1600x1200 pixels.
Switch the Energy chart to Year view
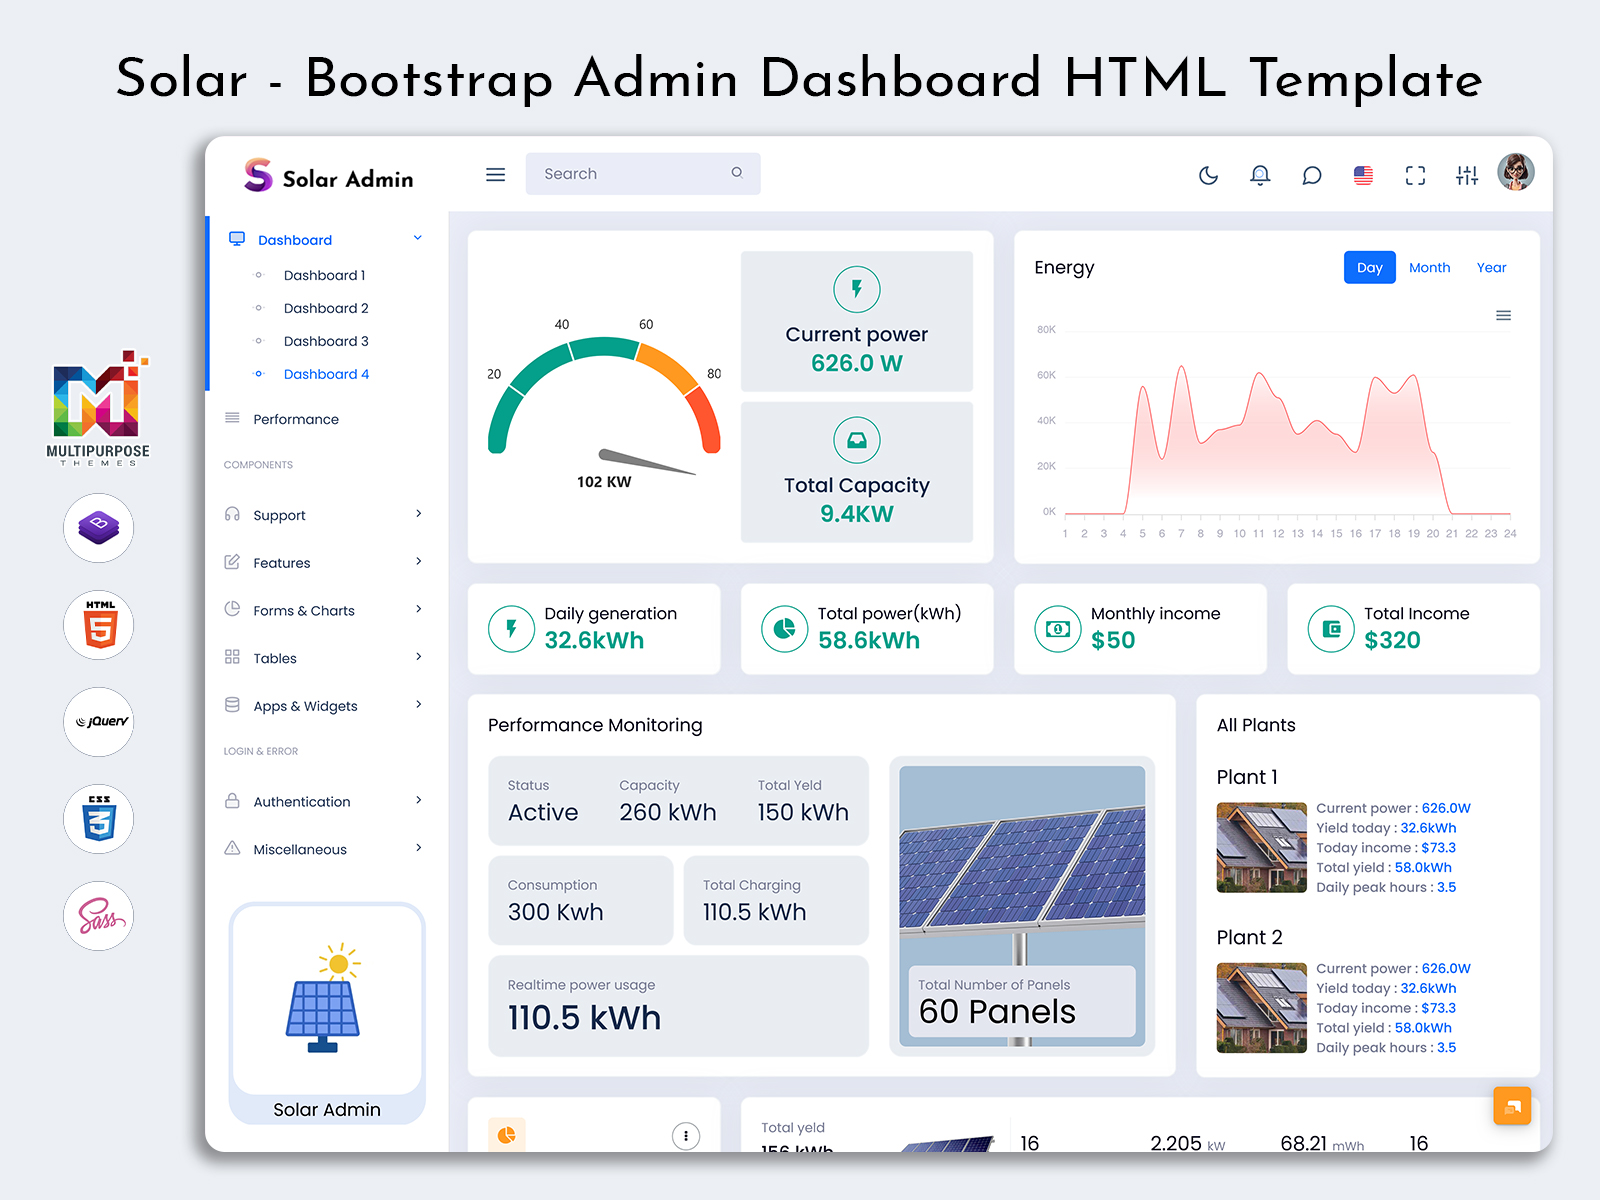pos(1491,267)
